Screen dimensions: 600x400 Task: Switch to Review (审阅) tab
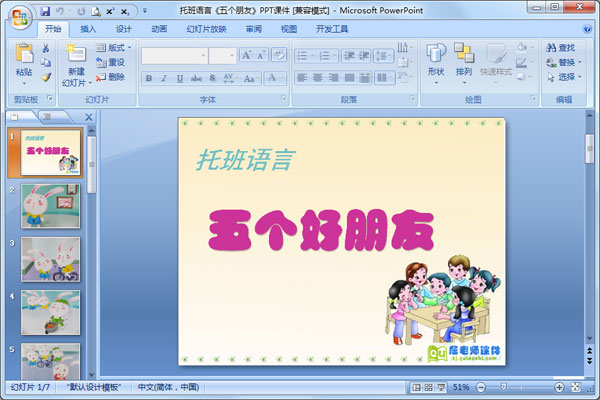click(x=254, y=29)
